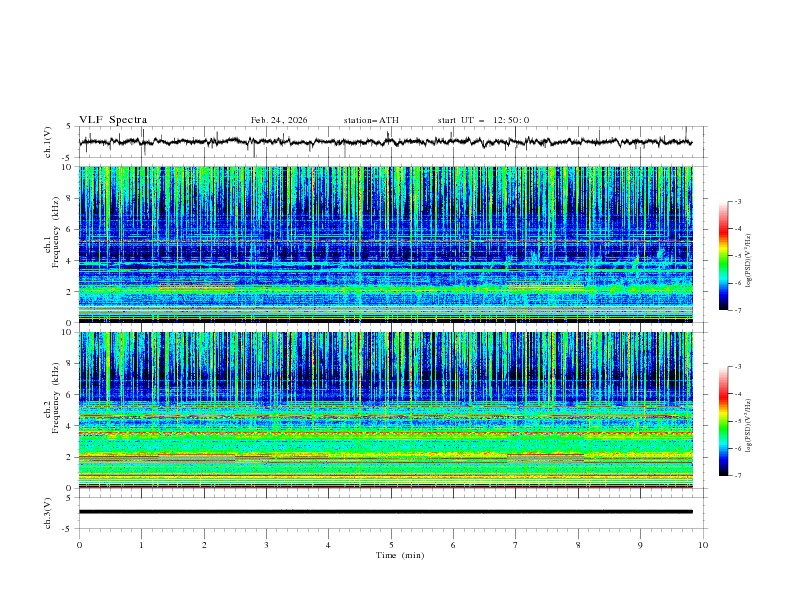Click the "8" kHz tick of ch.2 spectrogram
Screen dimensions: 792x612
click(x=71, y=364)
